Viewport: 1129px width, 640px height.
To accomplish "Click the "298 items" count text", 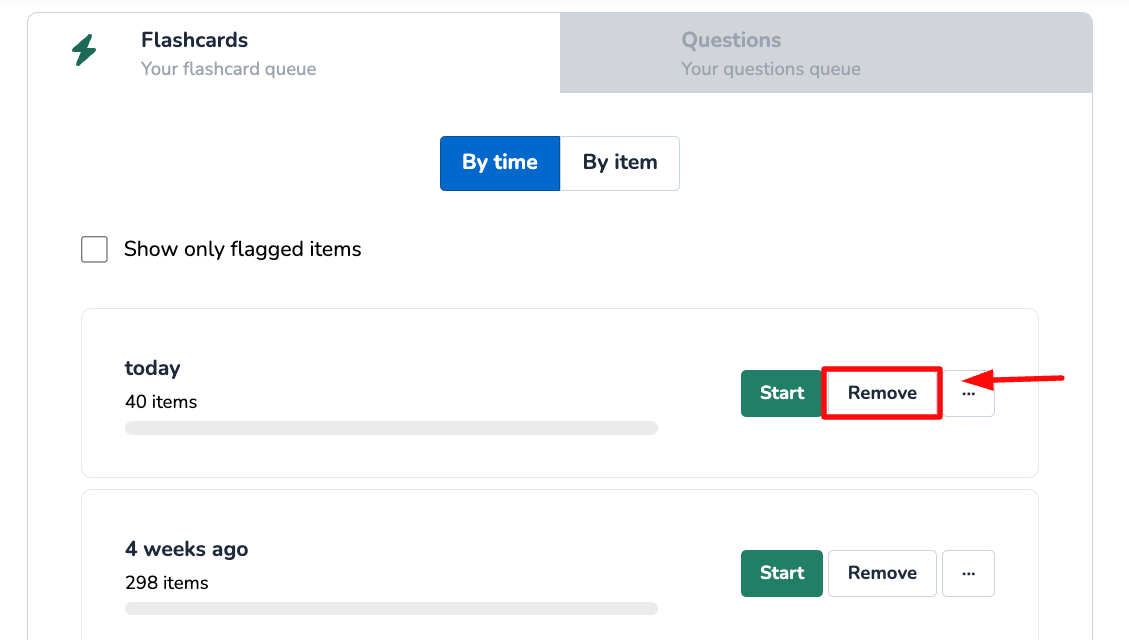I will click(166, 582).
